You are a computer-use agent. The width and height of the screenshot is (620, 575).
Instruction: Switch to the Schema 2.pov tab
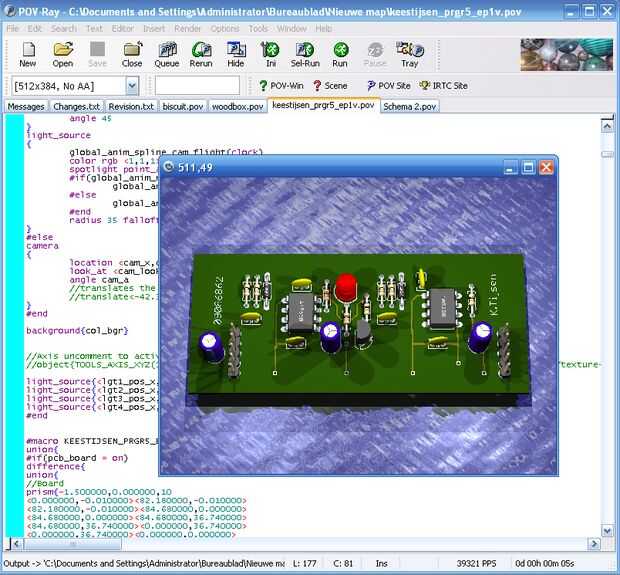click(410, 106)
